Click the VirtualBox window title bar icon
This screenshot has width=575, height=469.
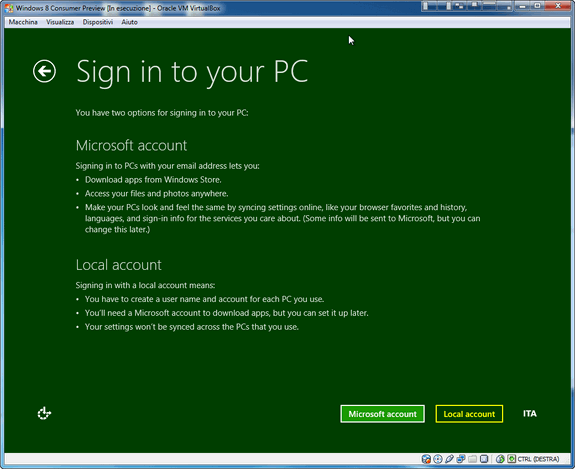(9, 8)
